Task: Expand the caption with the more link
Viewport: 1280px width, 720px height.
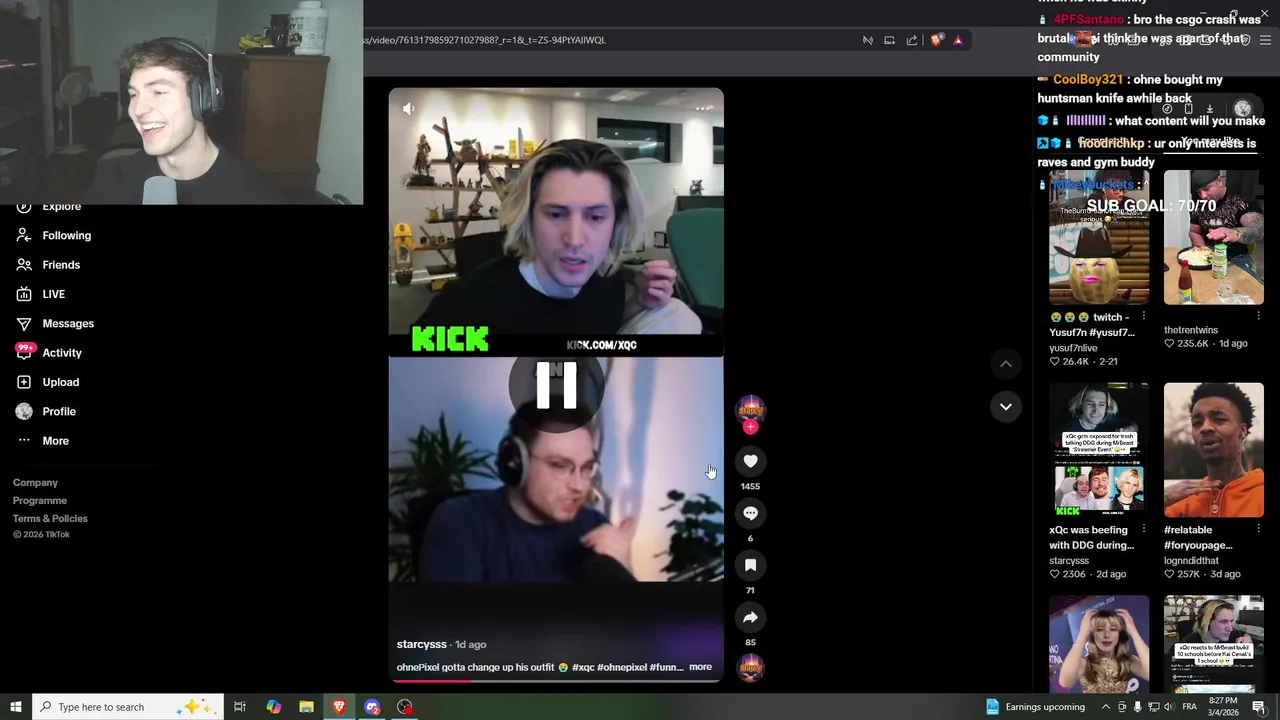Action: coord(700,667)
